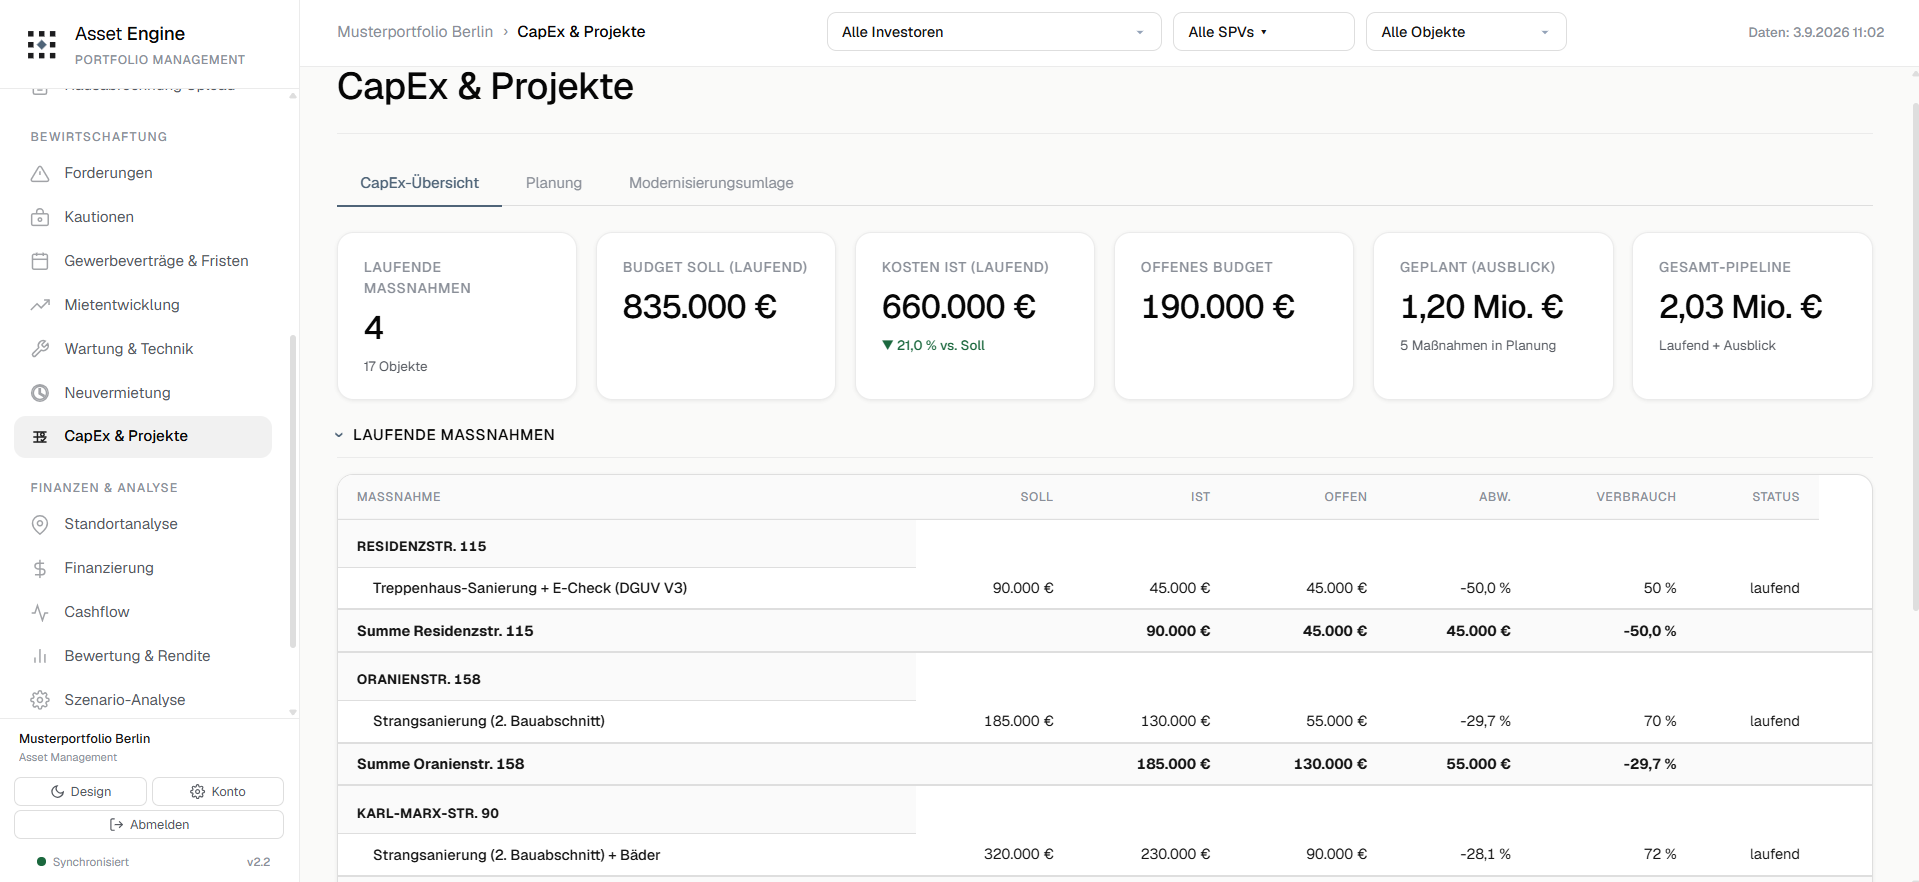Open the Alle SPVs dropdown
The image size is (1919, 882).
[1263, 32]
